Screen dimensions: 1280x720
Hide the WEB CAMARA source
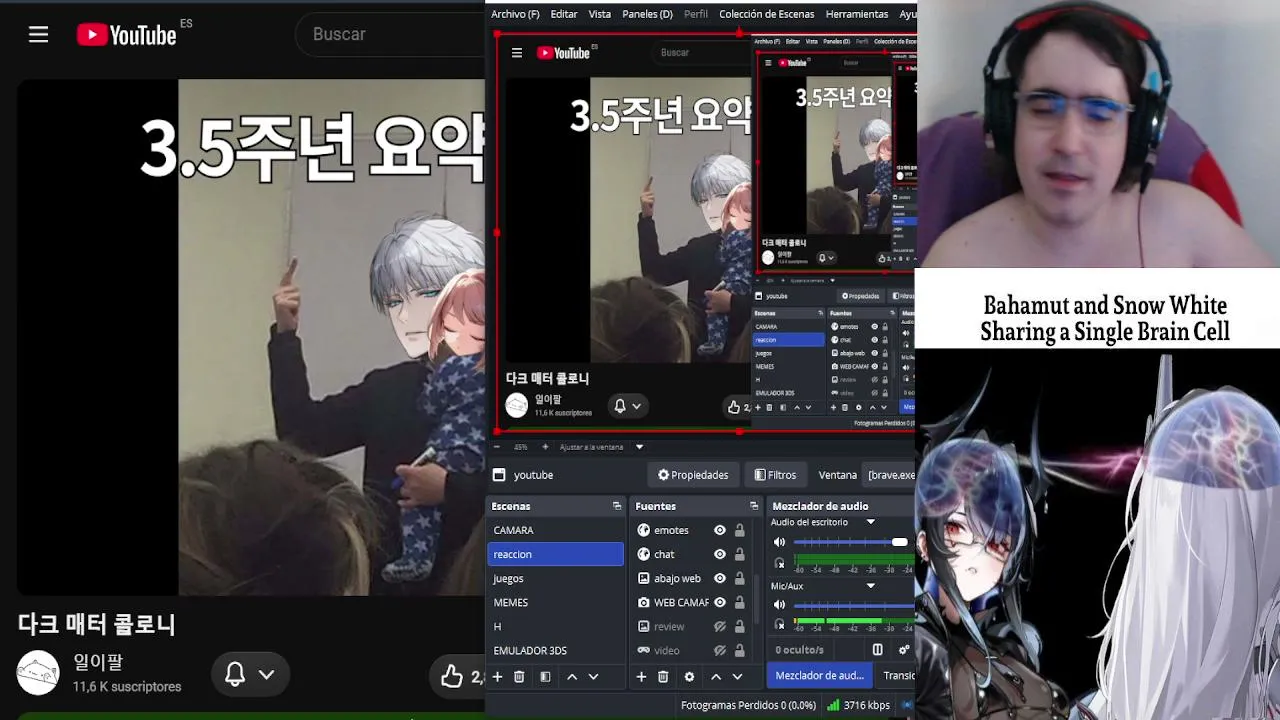point(720,602)
